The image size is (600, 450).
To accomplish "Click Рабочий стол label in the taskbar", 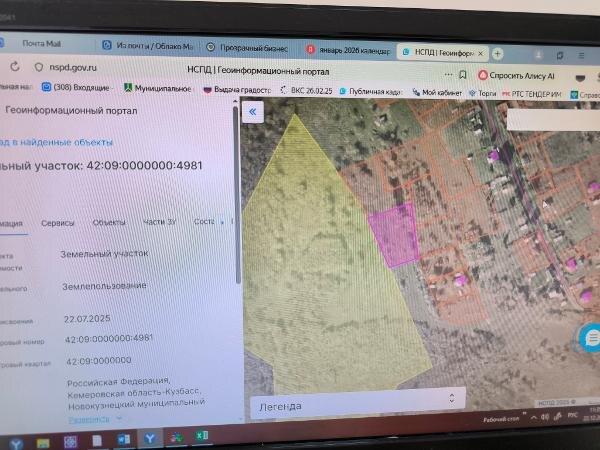I will 501,419.
